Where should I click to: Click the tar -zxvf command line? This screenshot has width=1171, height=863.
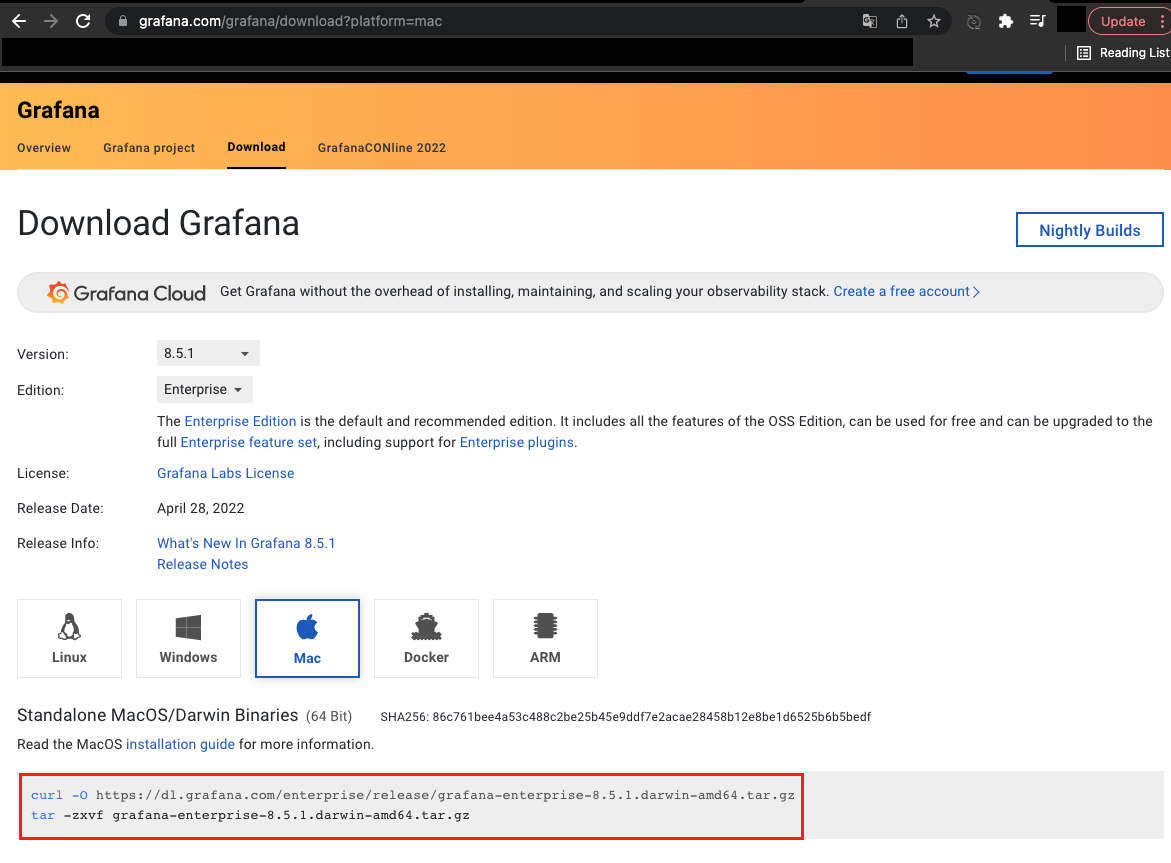pos(250,815)
